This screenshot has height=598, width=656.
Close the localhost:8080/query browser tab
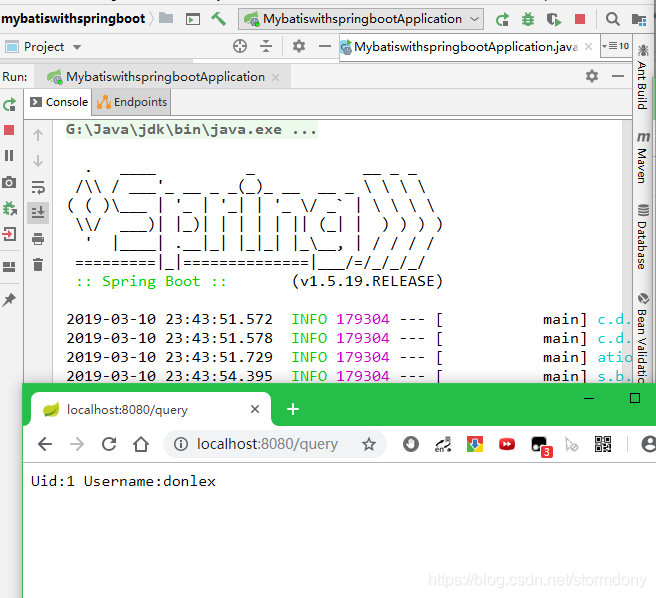(255, 409)
